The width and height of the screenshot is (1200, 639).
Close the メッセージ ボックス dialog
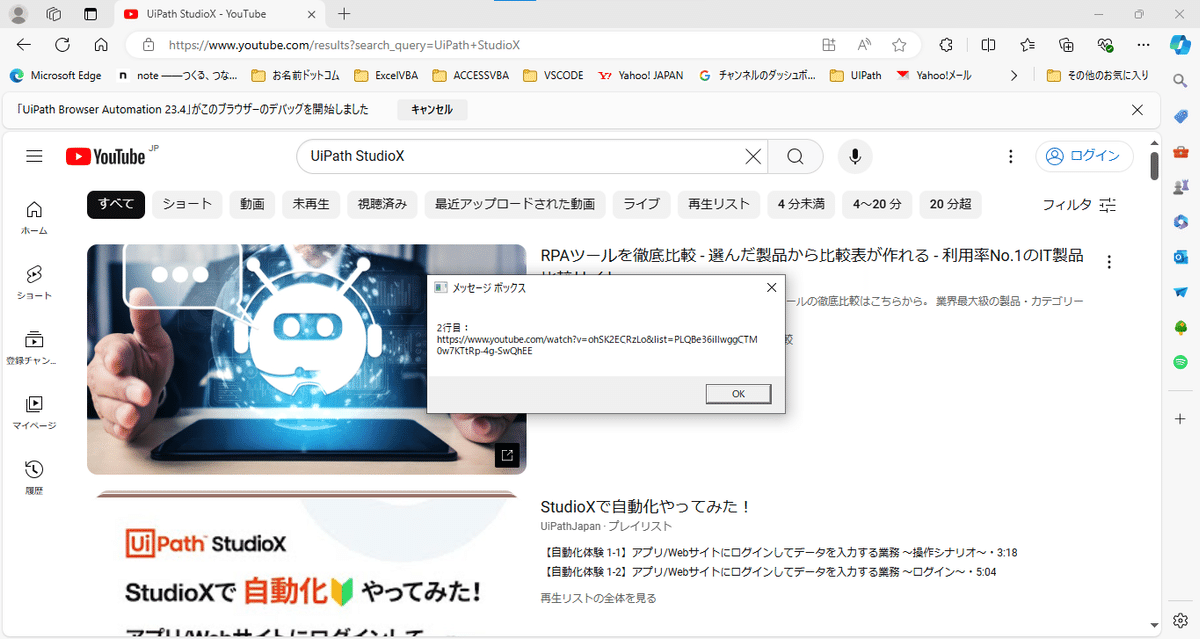(x=771, y=288)
